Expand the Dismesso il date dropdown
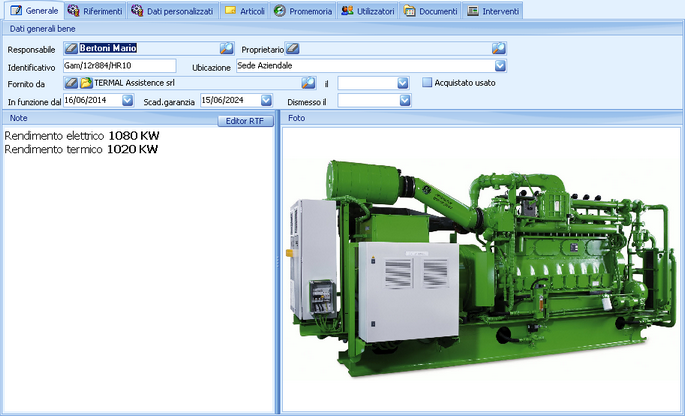 pos(405,100)
